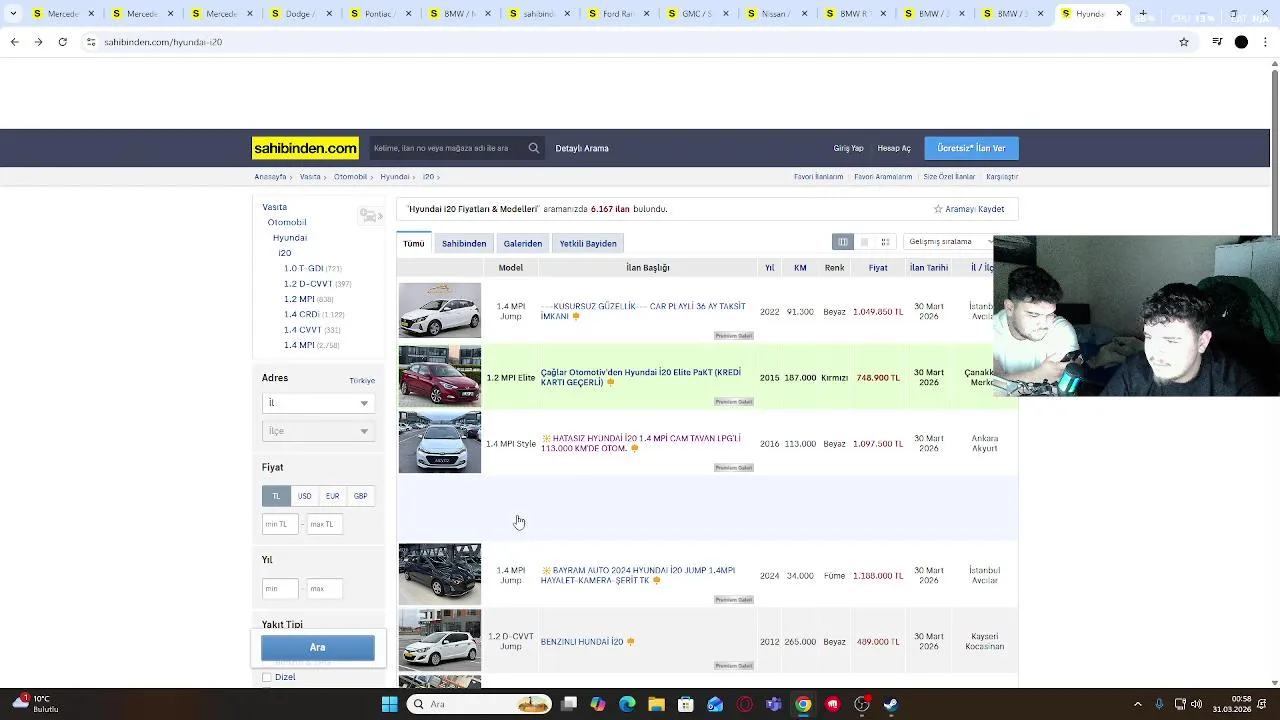Reload the page with the refresh icon
The width and height of the screenshot is (1280, 720).
[x=62, y=42]
